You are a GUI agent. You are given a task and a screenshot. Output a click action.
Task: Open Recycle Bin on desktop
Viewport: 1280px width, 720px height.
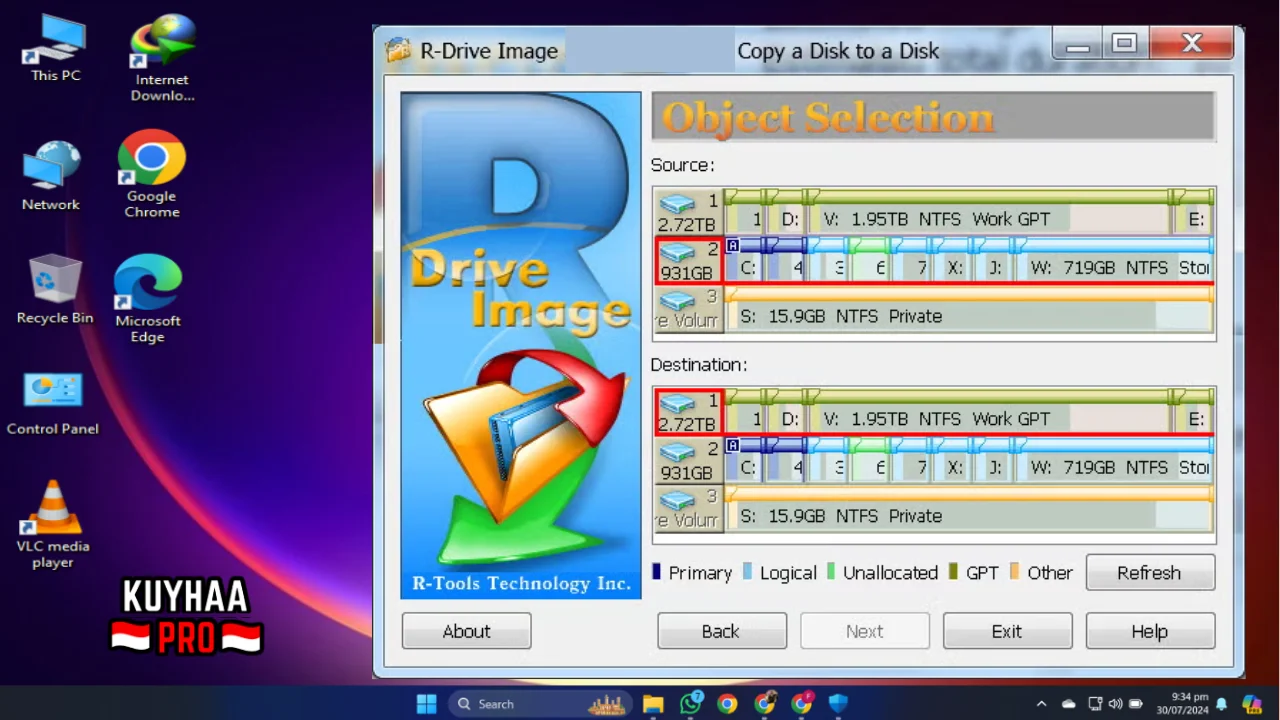(x=55, y=290)
